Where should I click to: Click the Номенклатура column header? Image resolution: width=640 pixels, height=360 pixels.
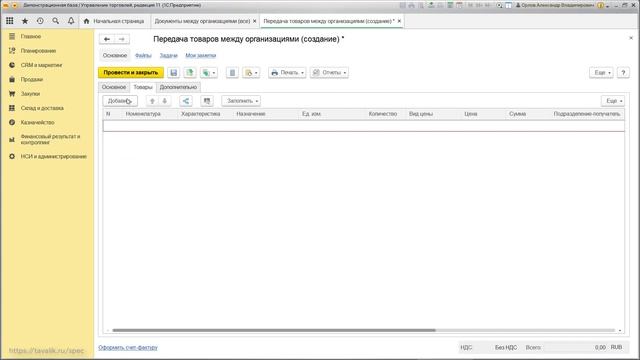coord(143,114)
